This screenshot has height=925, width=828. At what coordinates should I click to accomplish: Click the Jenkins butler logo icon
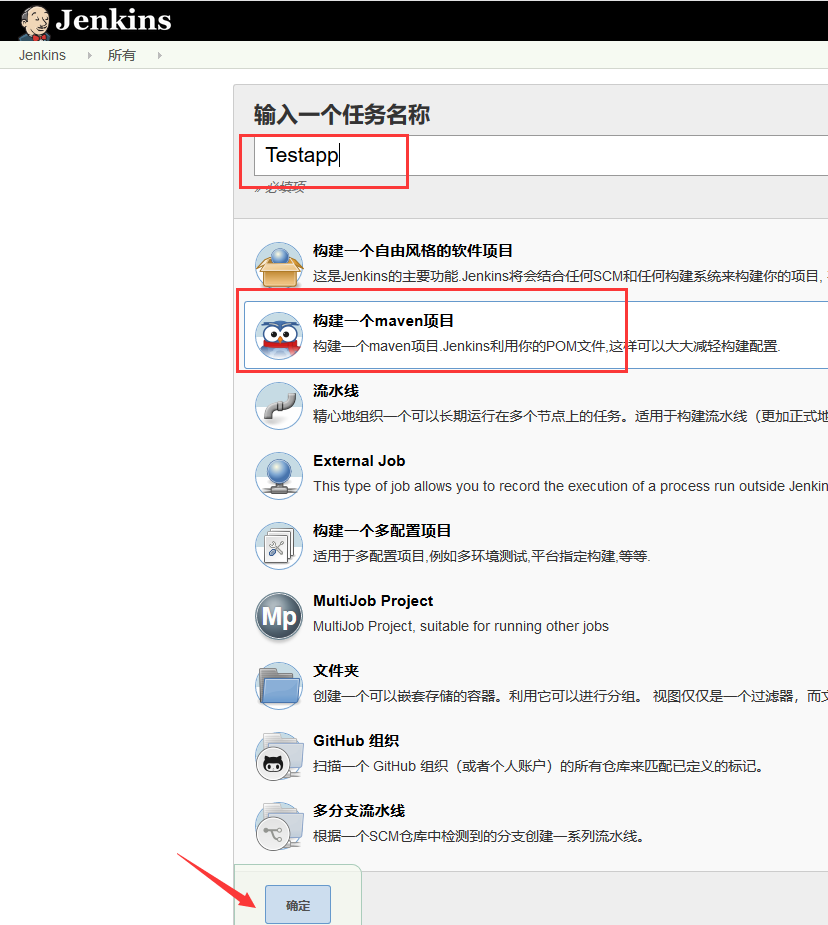click(x=35, y=22)
